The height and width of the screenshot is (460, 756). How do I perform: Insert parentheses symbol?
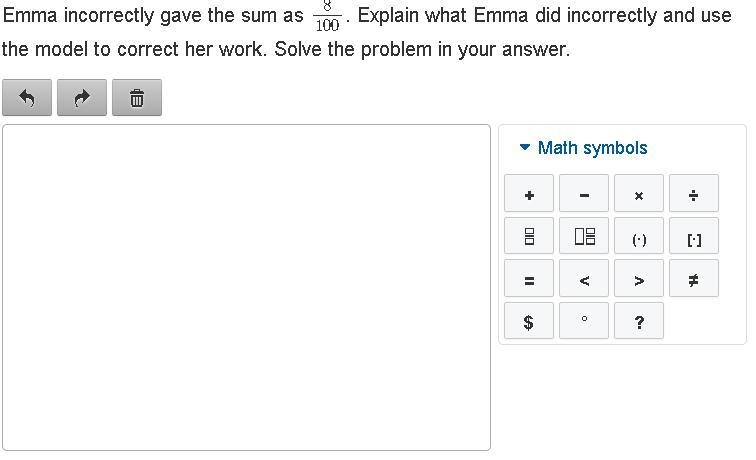click(x=639, y=236)
